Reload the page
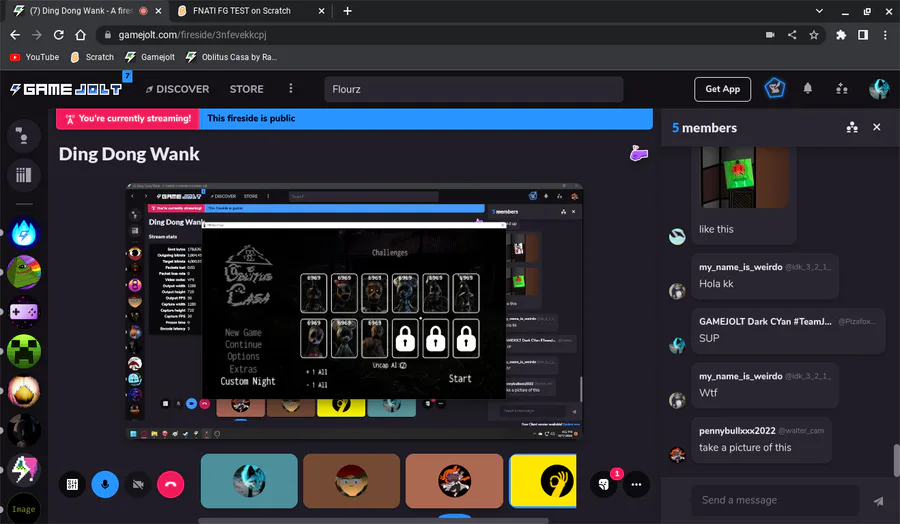Viewport: 900px width, 524px height. coord(59,35)
